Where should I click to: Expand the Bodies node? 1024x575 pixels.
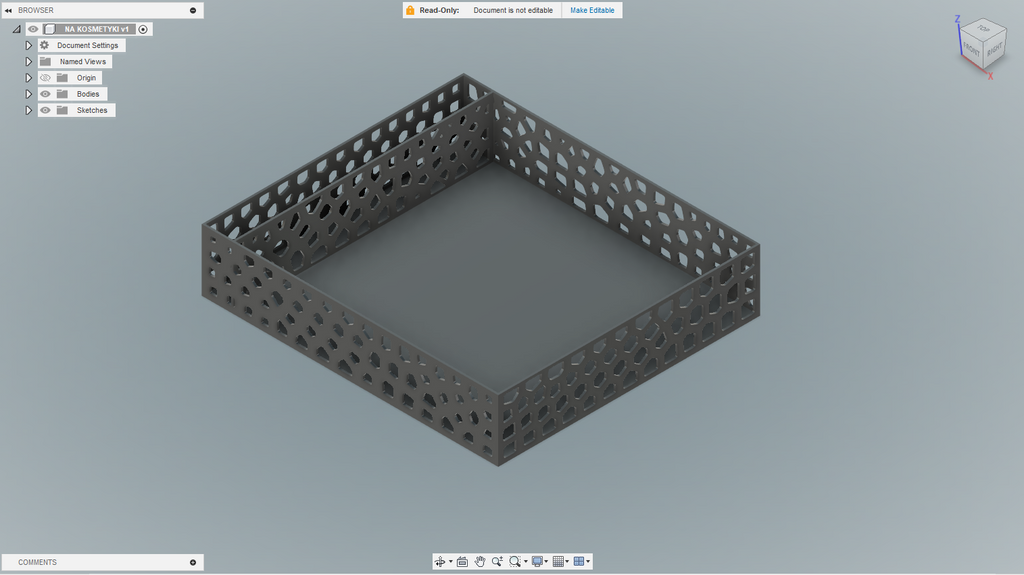(28, 94)
